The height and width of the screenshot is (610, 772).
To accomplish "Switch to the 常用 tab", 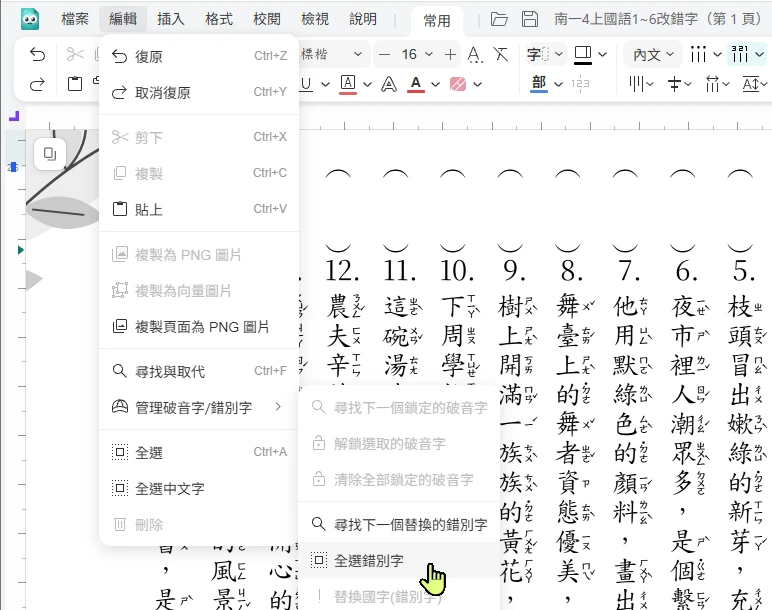I will 437,21.
